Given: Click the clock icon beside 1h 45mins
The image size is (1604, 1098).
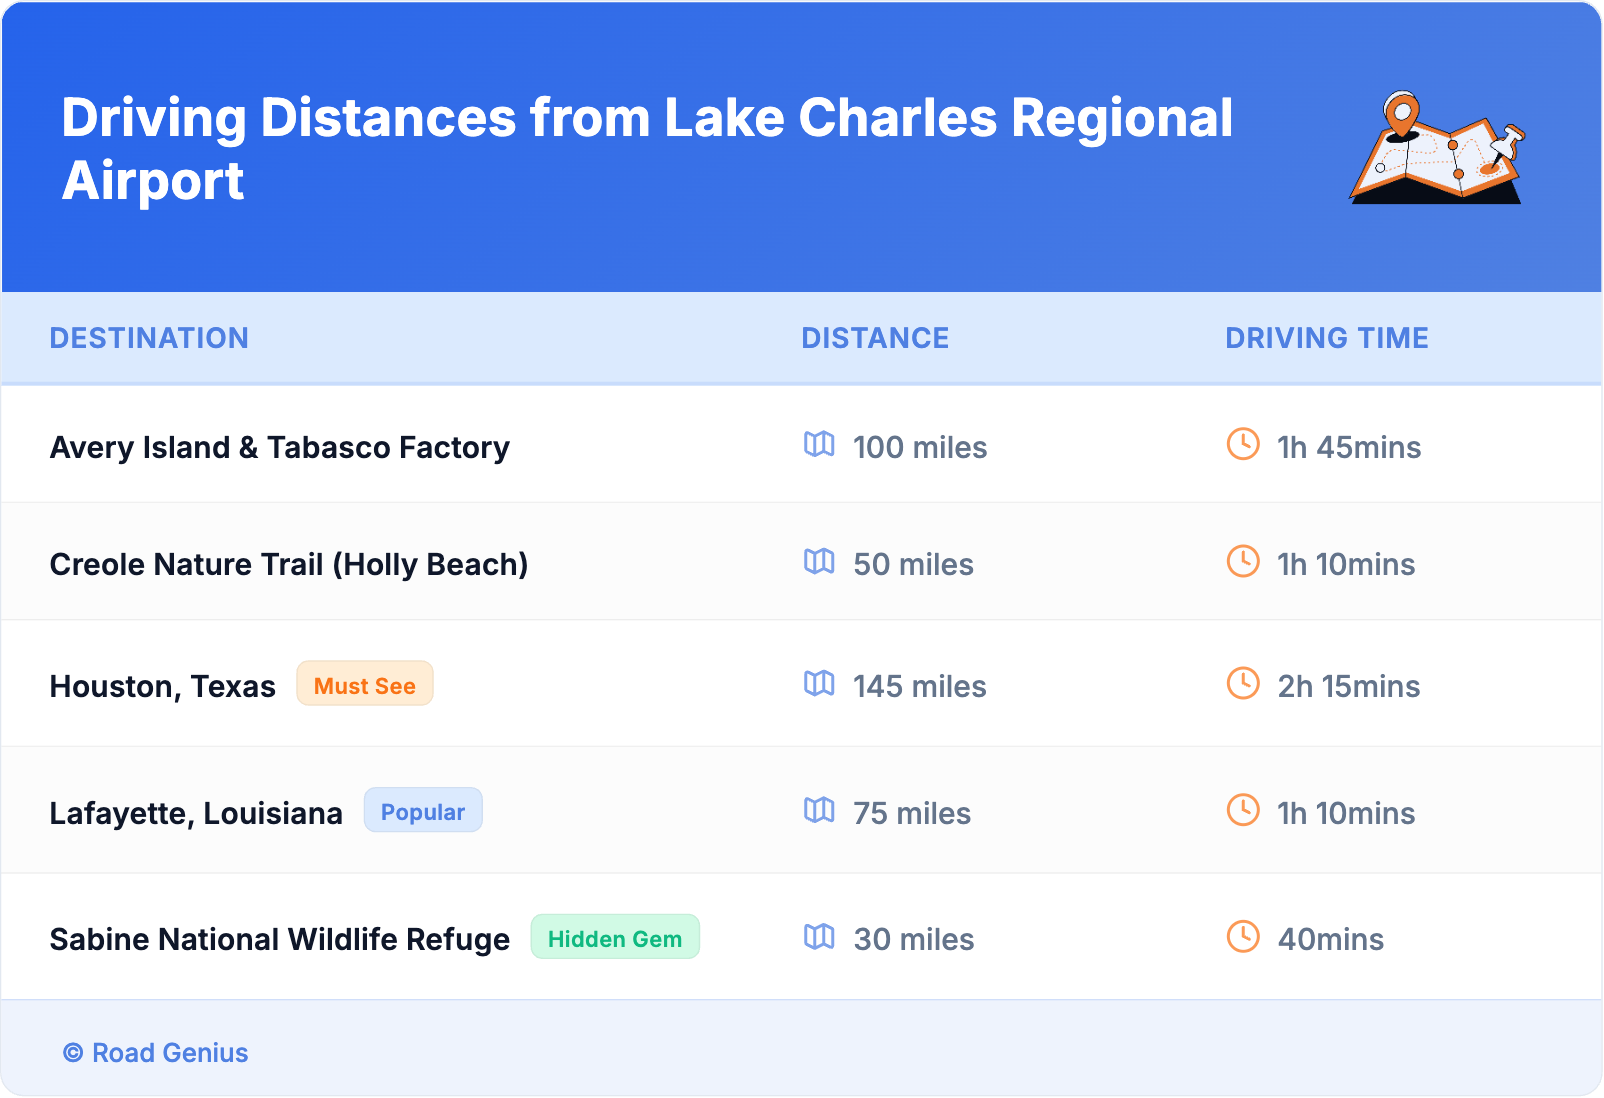Looking at the screenshot, I should (1243, 444).
